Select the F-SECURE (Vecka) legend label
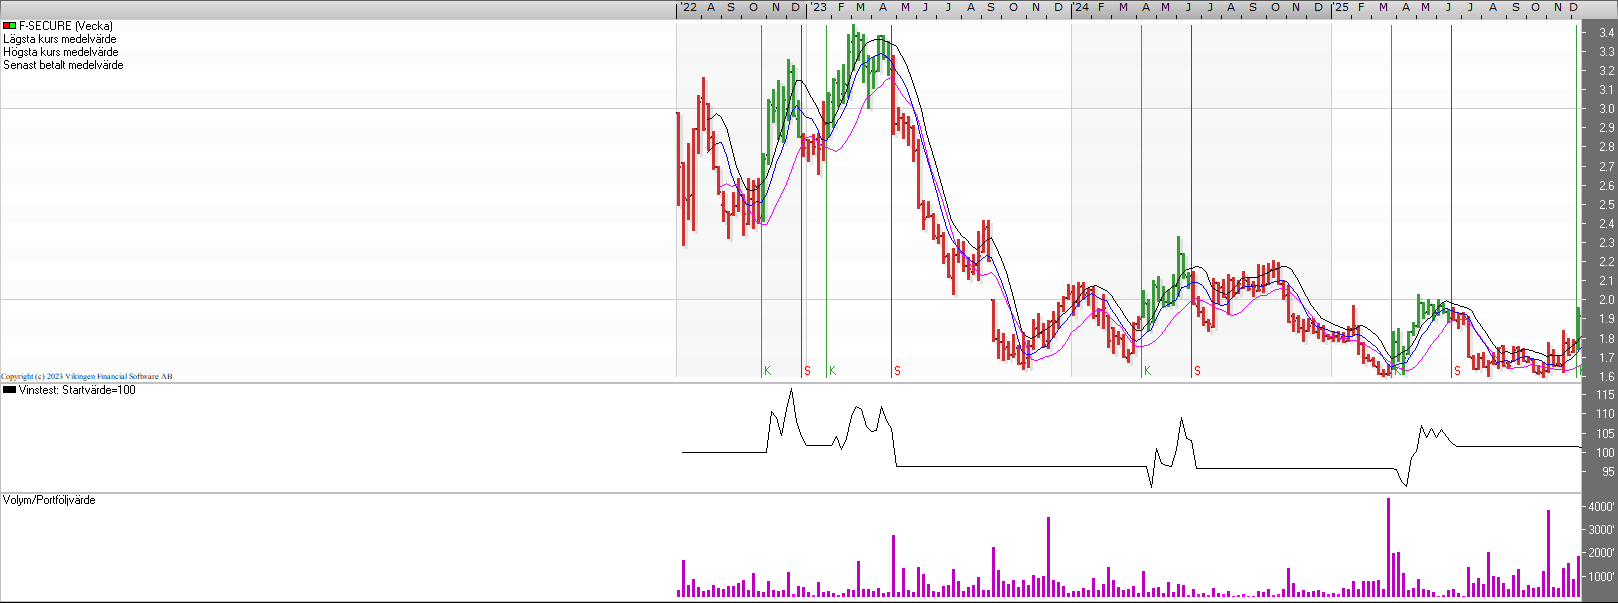1618x603 pixels. 66,26
